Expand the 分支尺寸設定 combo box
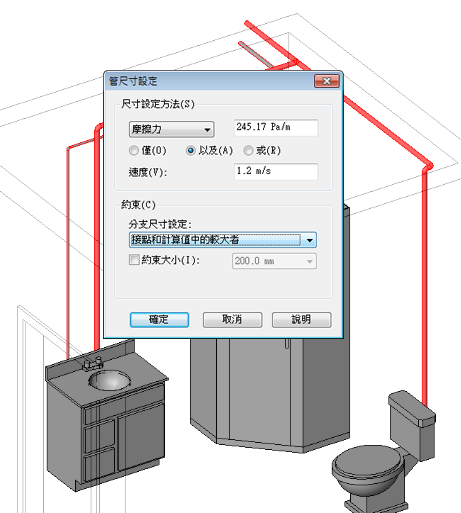This screenshot has height=513, width=461. (x=223, y=240)
